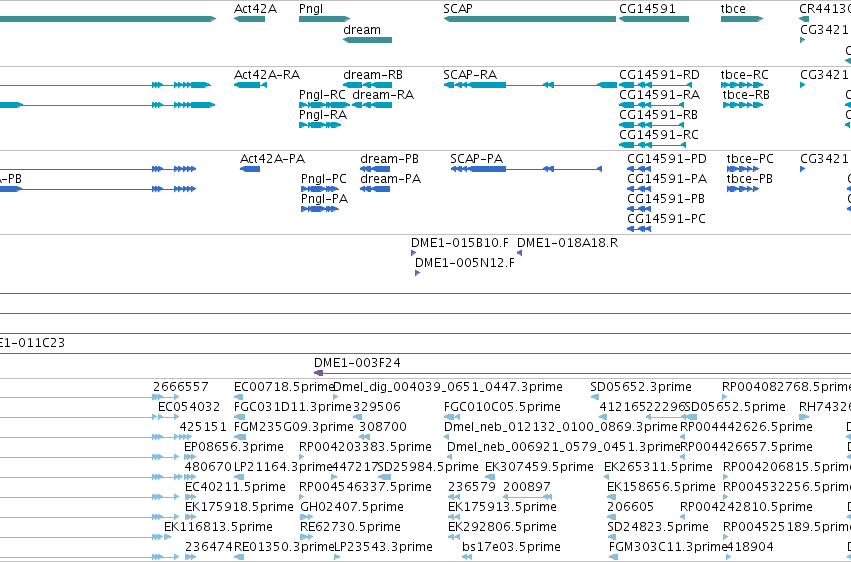Select the CG14591-RB transcript
The height and width of the screenshot is (562, 851).
pos(651,125)
